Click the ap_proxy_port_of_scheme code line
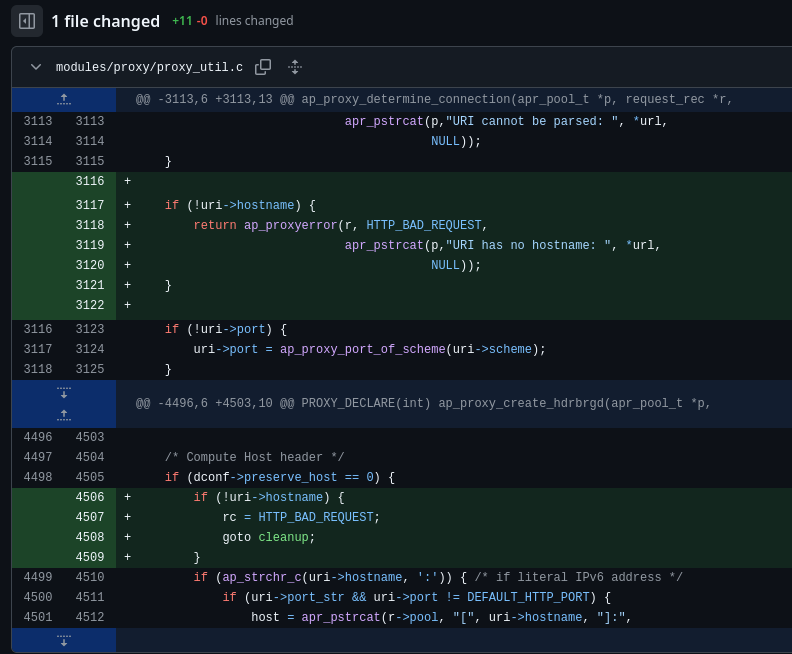Viewport: 792px width, 654px height. click(x=370, y=349)
